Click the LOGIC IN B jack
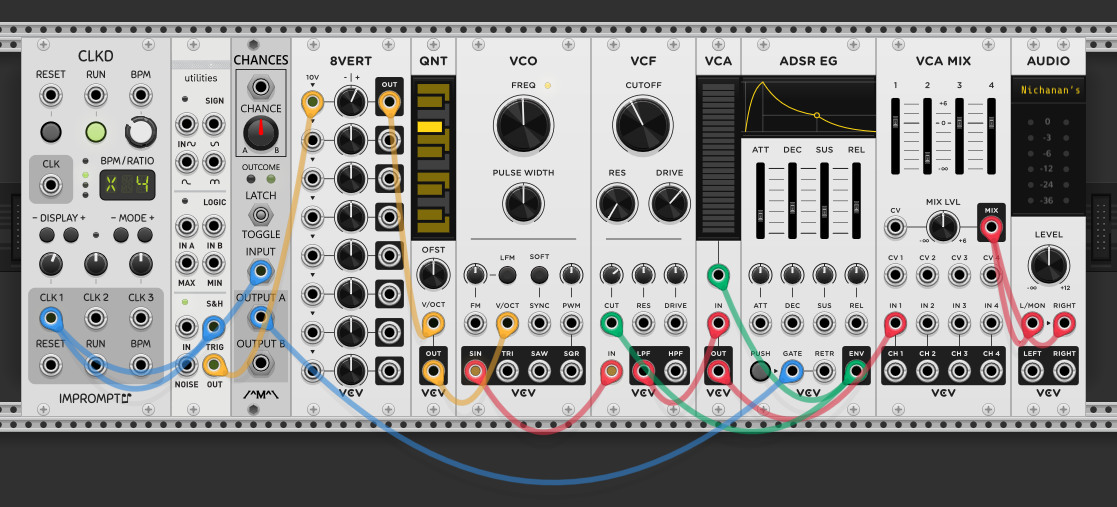The width and height of the screenshot is (1117, 507). click(x=214, y=226)
